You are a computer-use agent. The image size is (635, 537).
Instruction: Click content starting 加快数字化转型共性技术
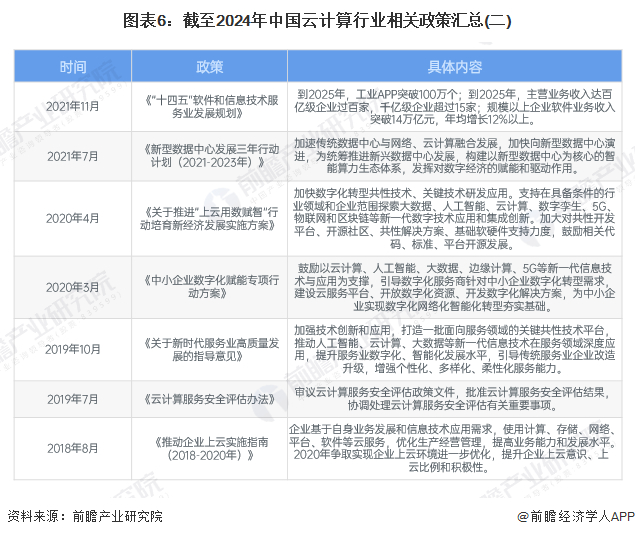pos(455,219)
